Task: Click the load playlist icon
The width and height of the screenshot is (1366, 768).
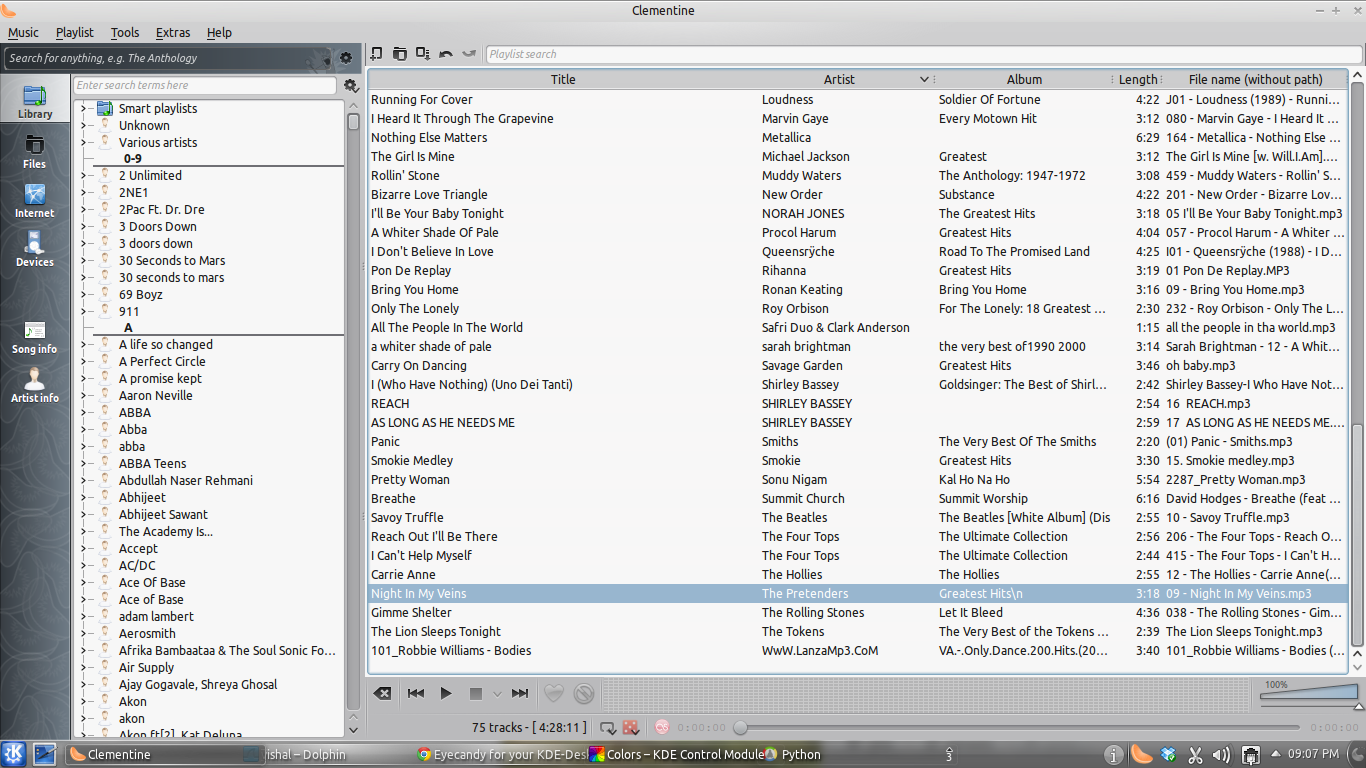Action: click(400, 54)
